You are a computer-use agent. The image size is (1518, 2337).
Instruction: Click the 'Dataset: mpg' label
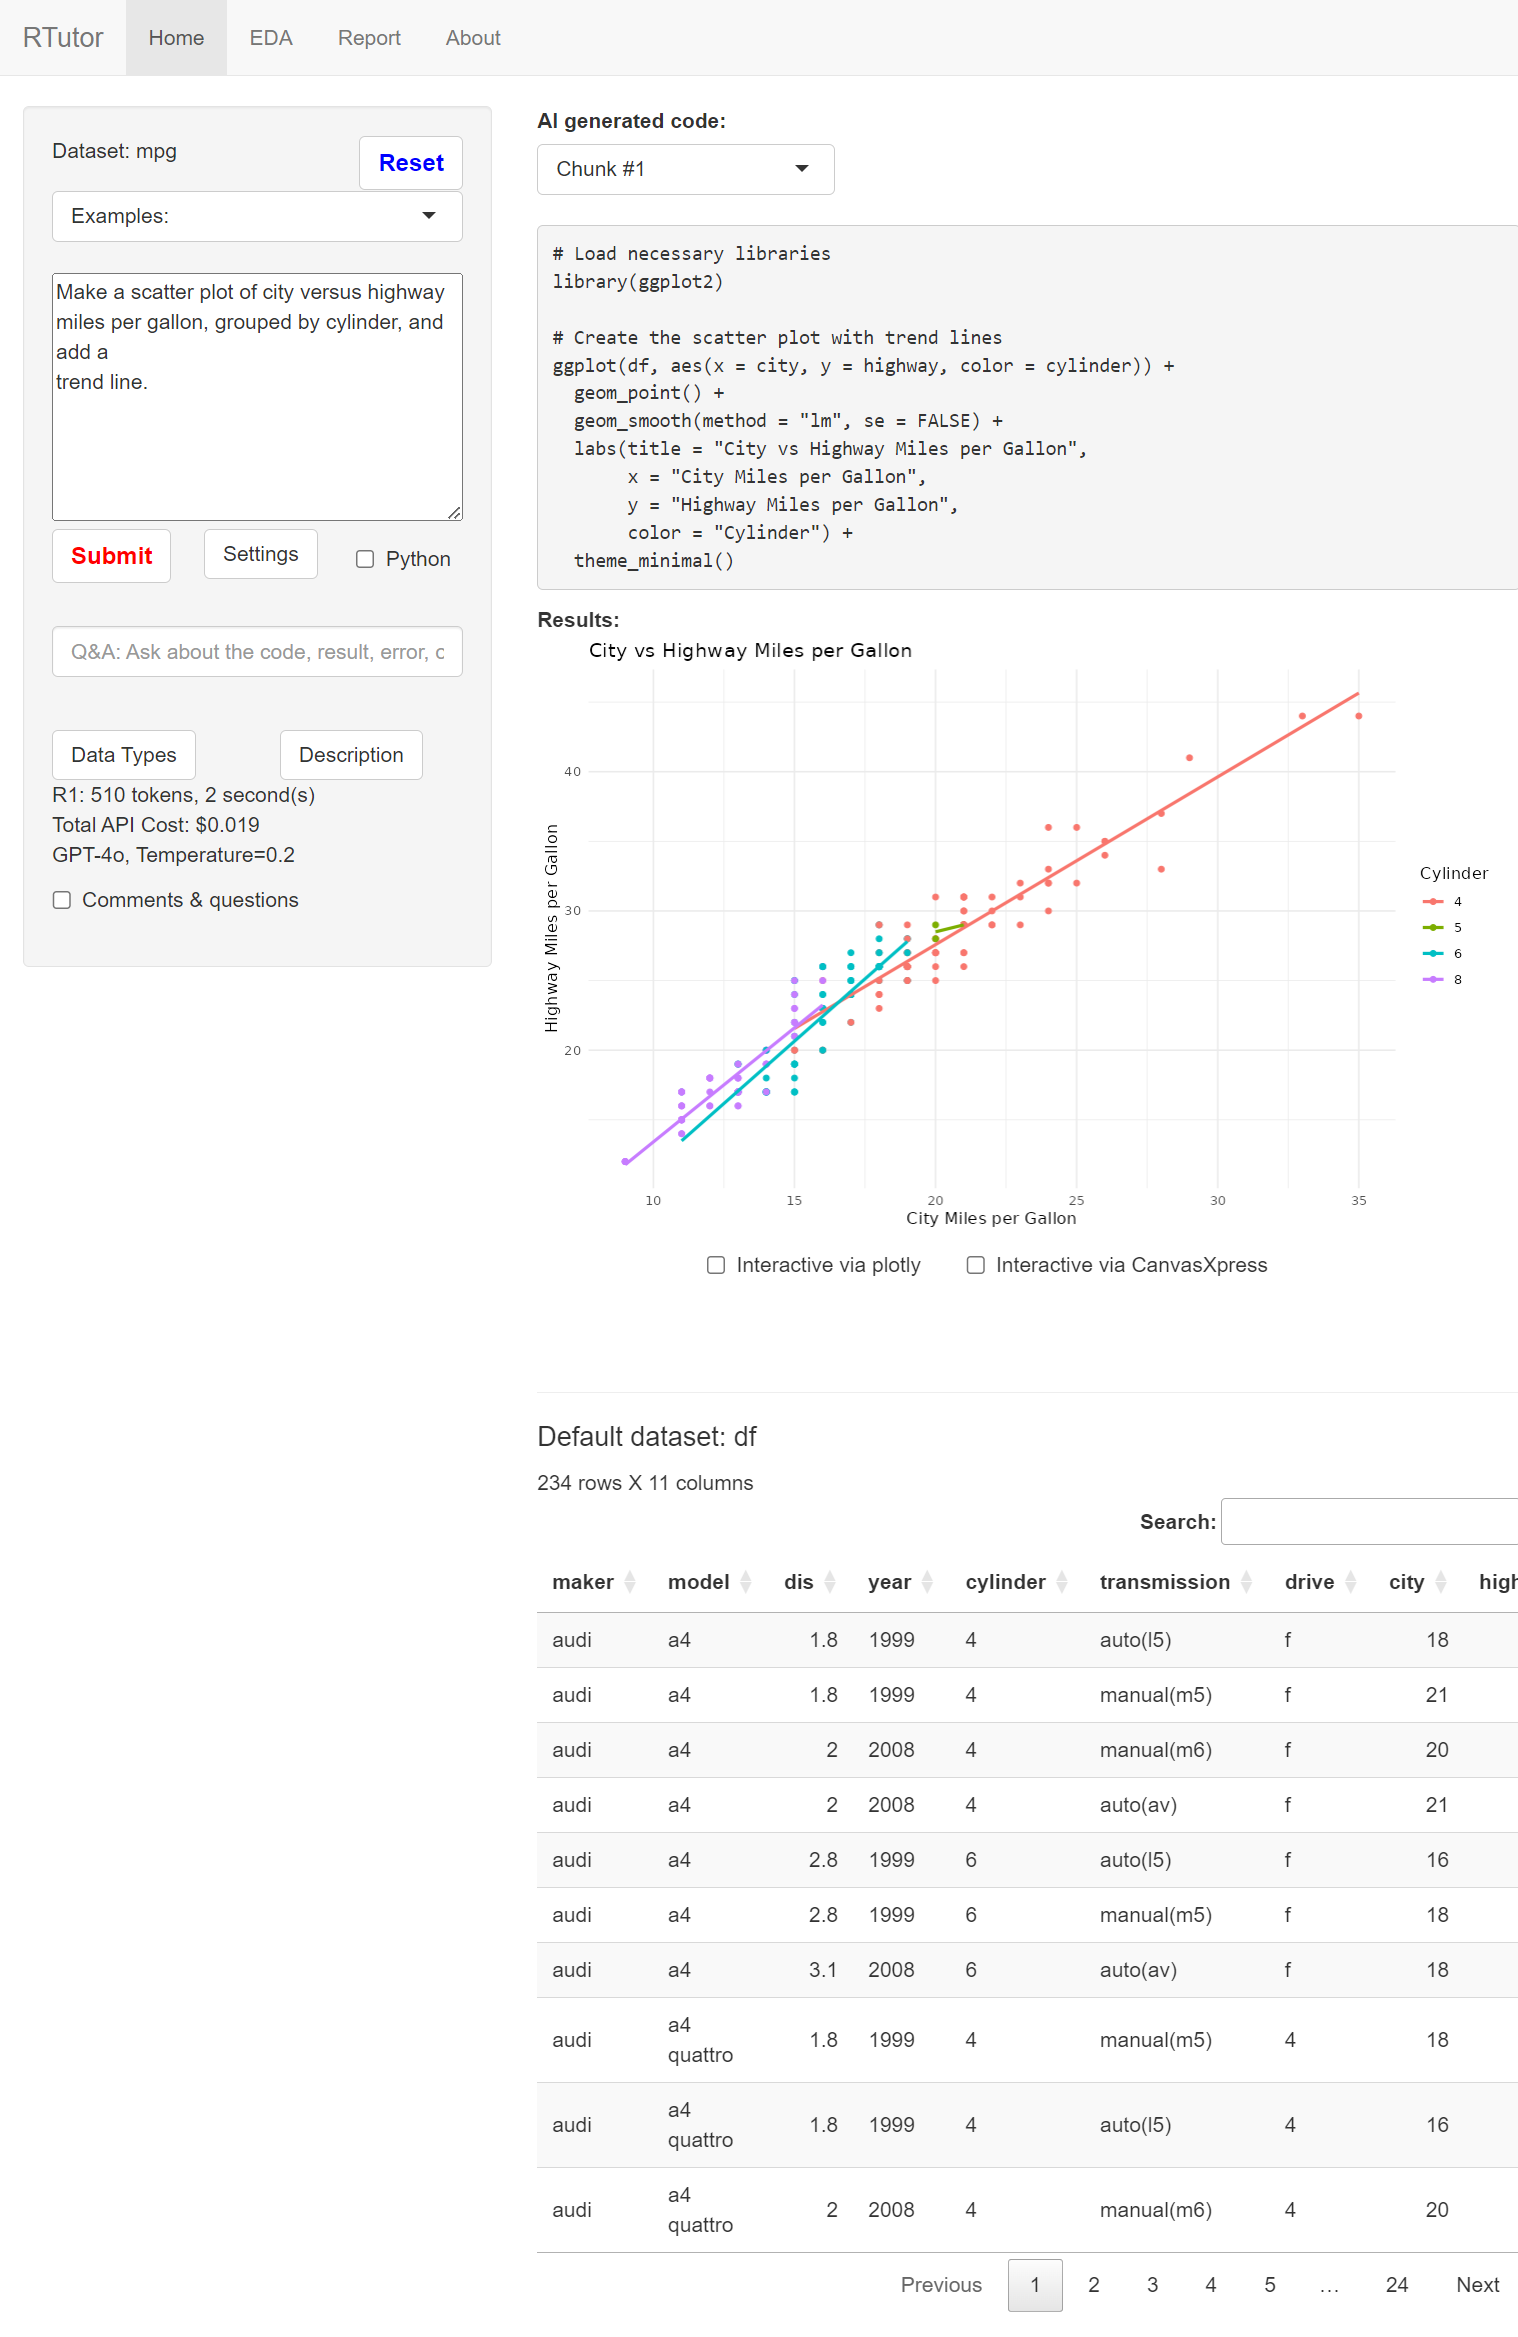coord(114,151)
